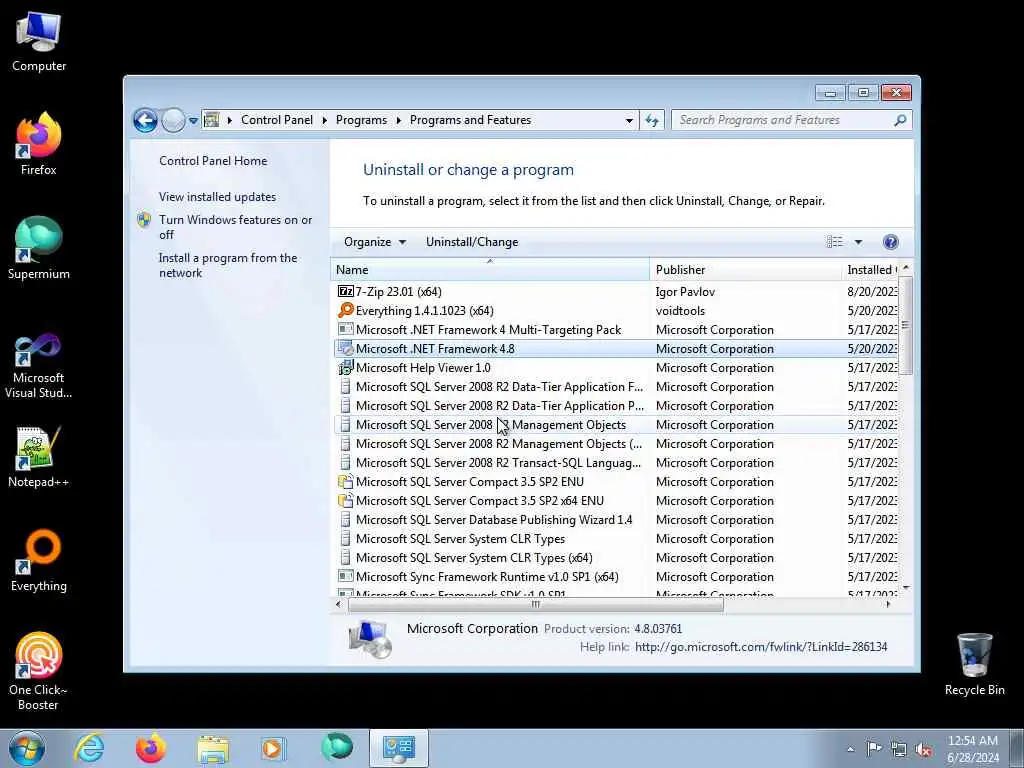Click the 7-Zip program icon in list
Image resolution: width=1024 pixels, height=768 pixels.
[345, 291]
